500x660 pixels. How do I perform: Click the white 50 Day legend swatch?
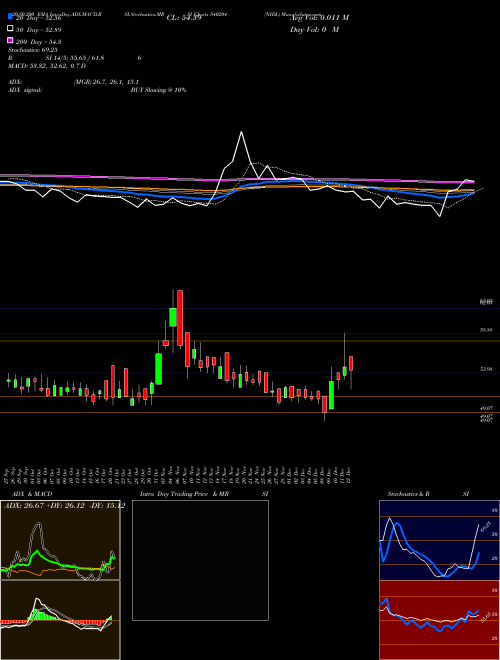click(11, 29)
